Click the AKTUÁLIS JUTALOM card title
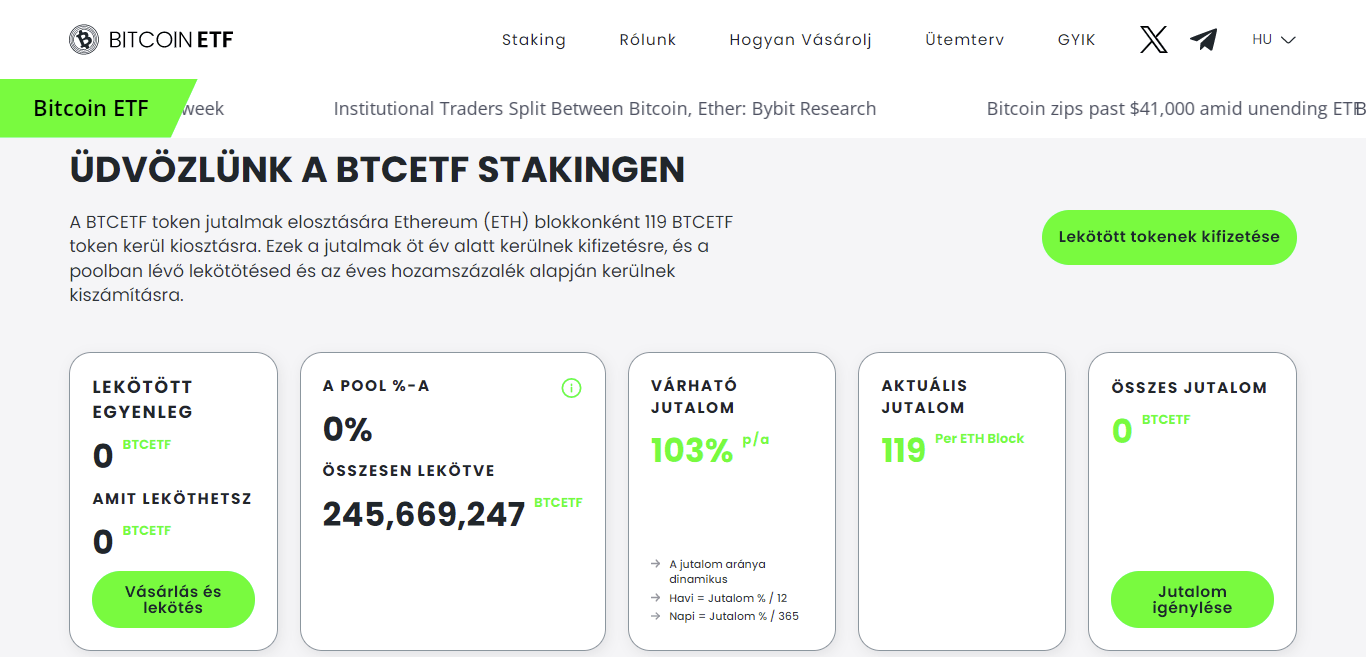This screenshot has height=657, width=1366. [924, 397]
